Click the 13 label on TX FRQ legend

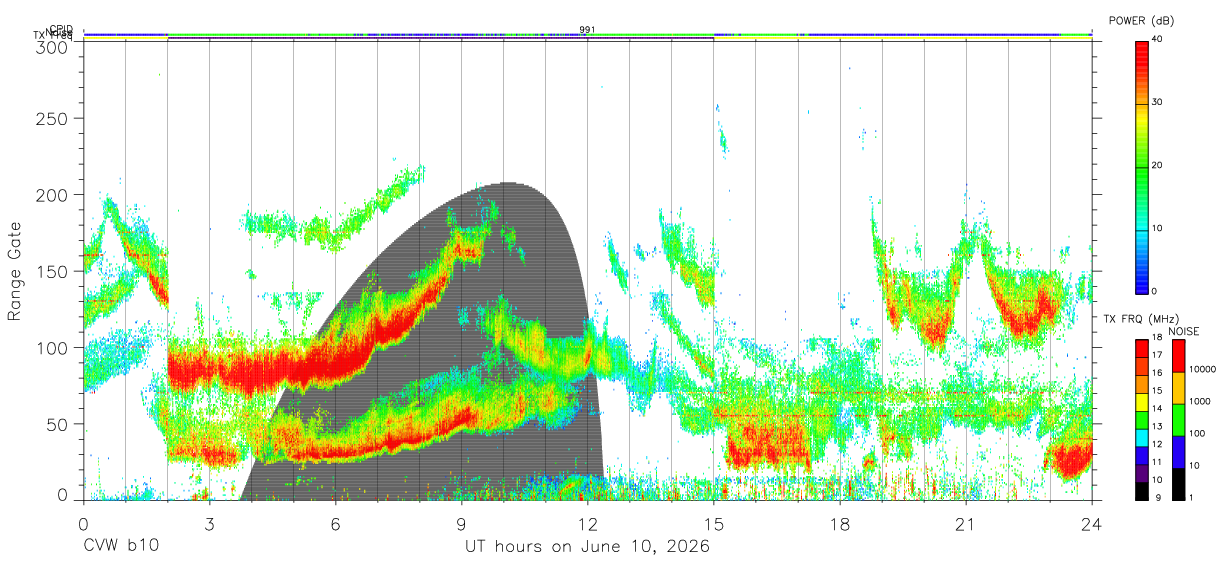(1156, 427)
